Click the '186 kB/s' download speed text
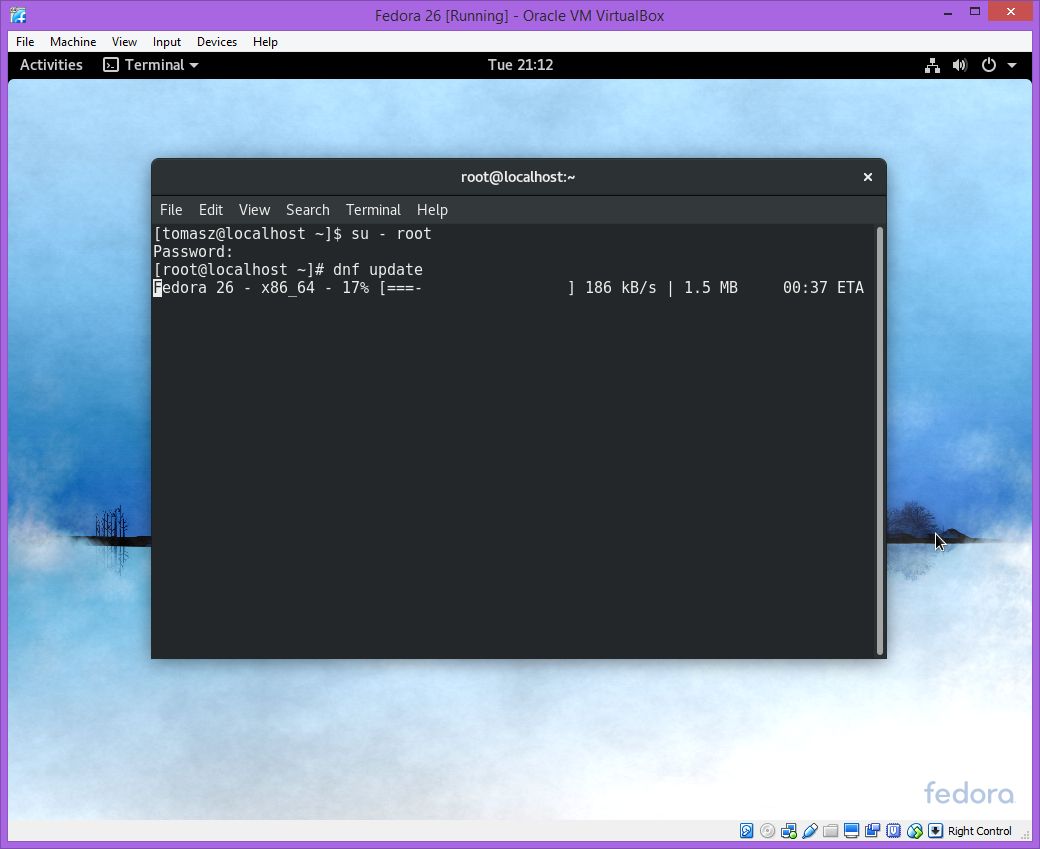The width and height of the screenshot is (1040, 849). (620, 288)
